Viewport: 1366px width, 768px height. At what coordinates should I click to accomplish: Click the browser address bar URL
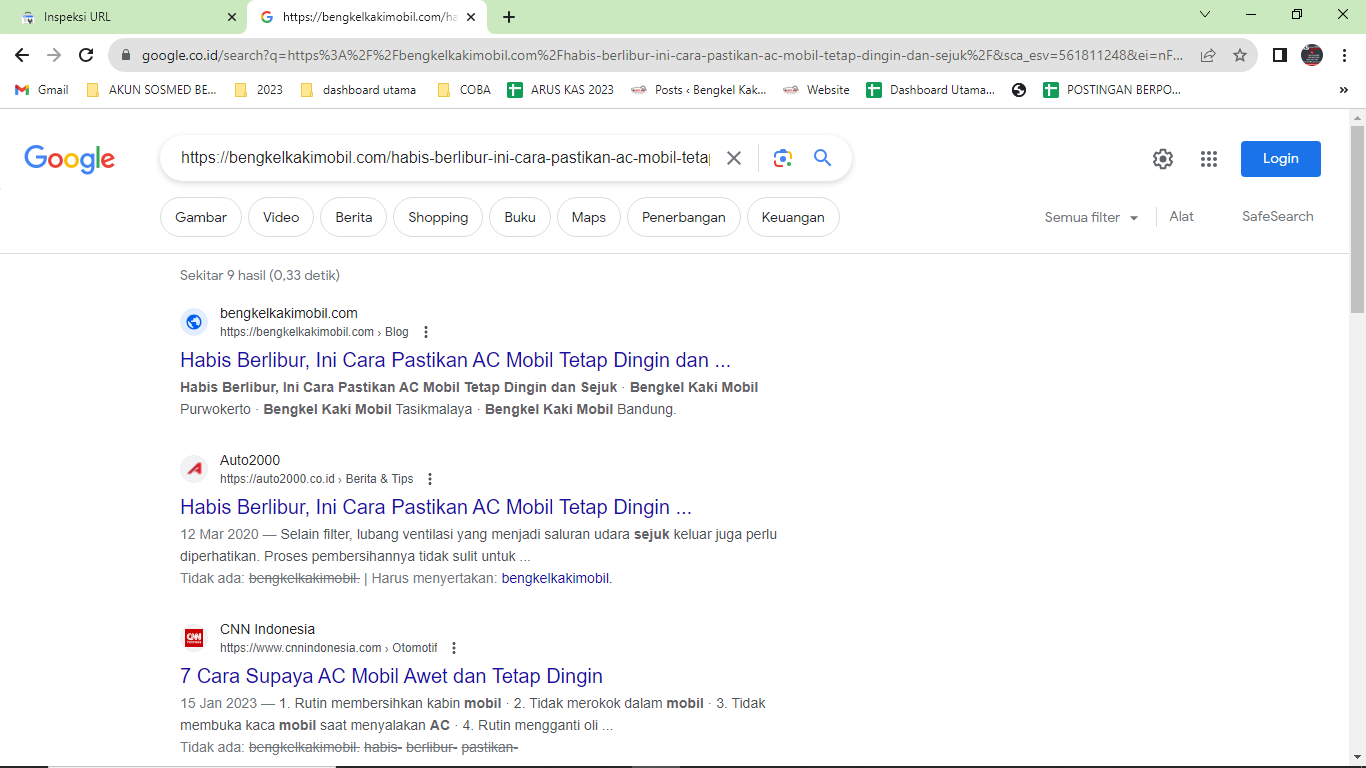click(x=662, y=56)
